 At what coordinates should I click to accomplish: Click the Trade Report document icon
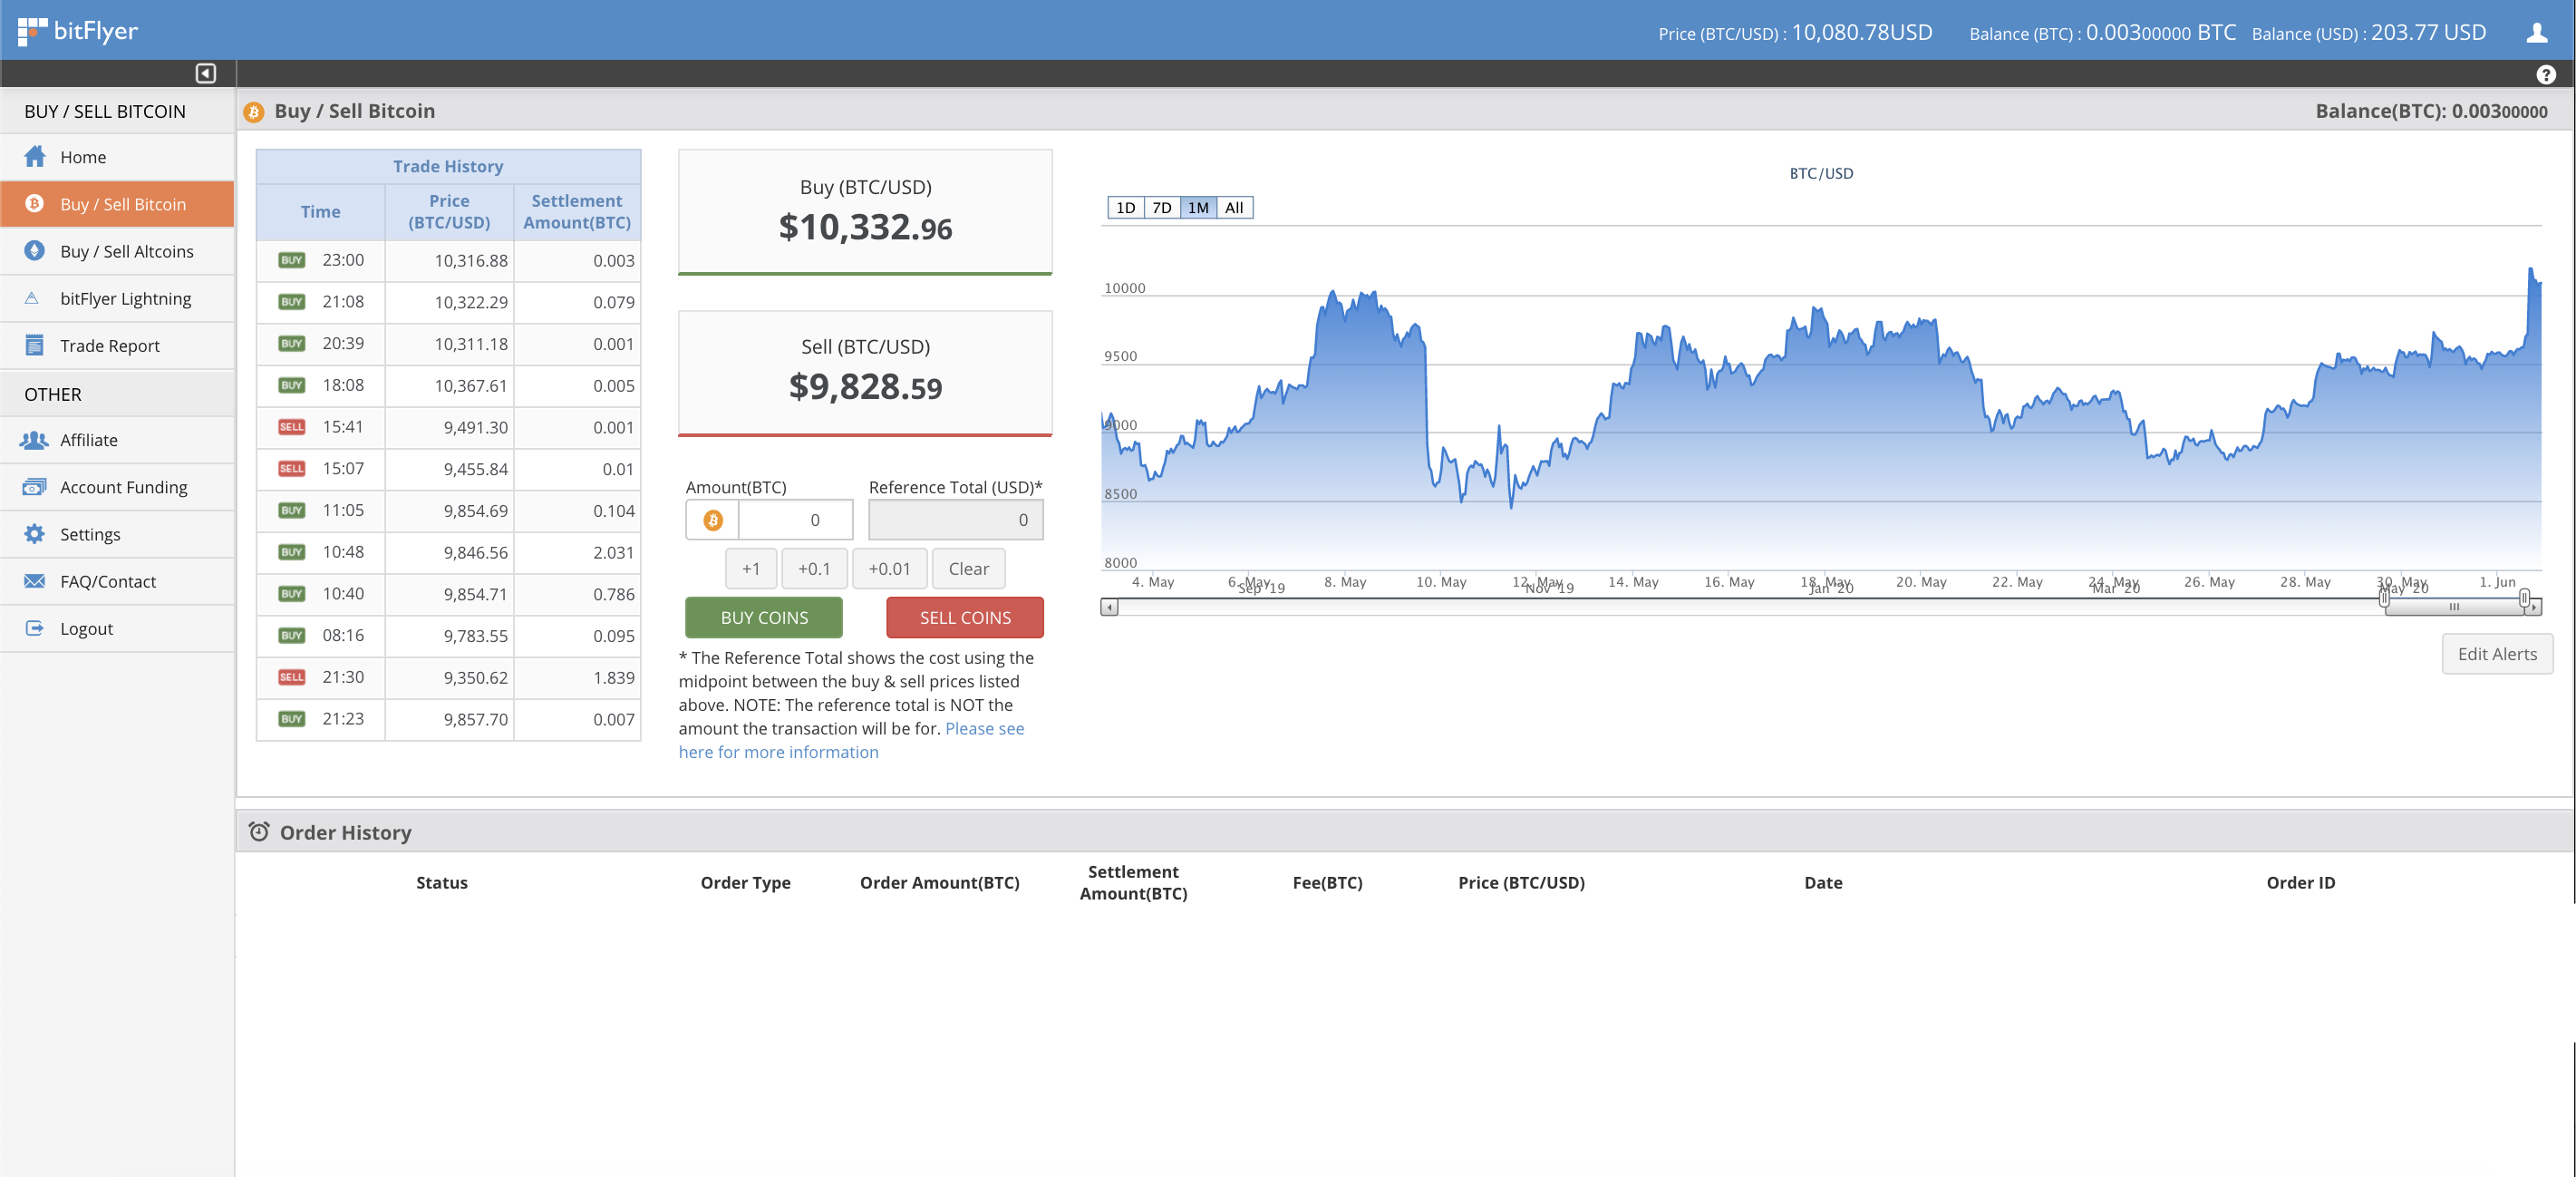click(x=35, y=345)
